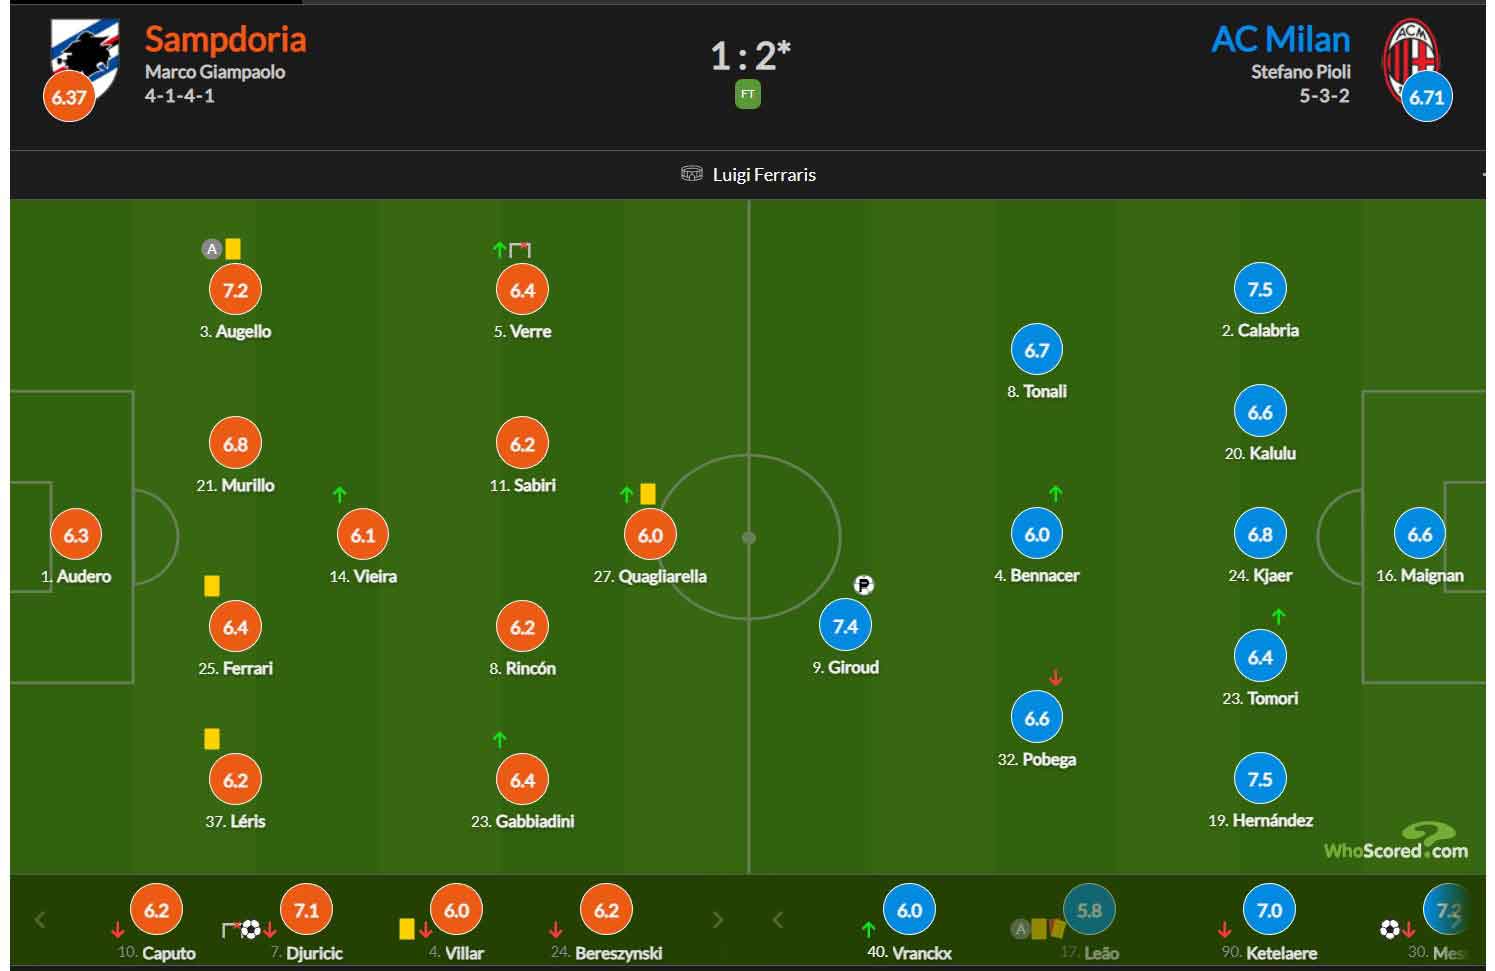Click Djuricic's goal ball icon
The image size is (1495, 971).
click(250, 929)
